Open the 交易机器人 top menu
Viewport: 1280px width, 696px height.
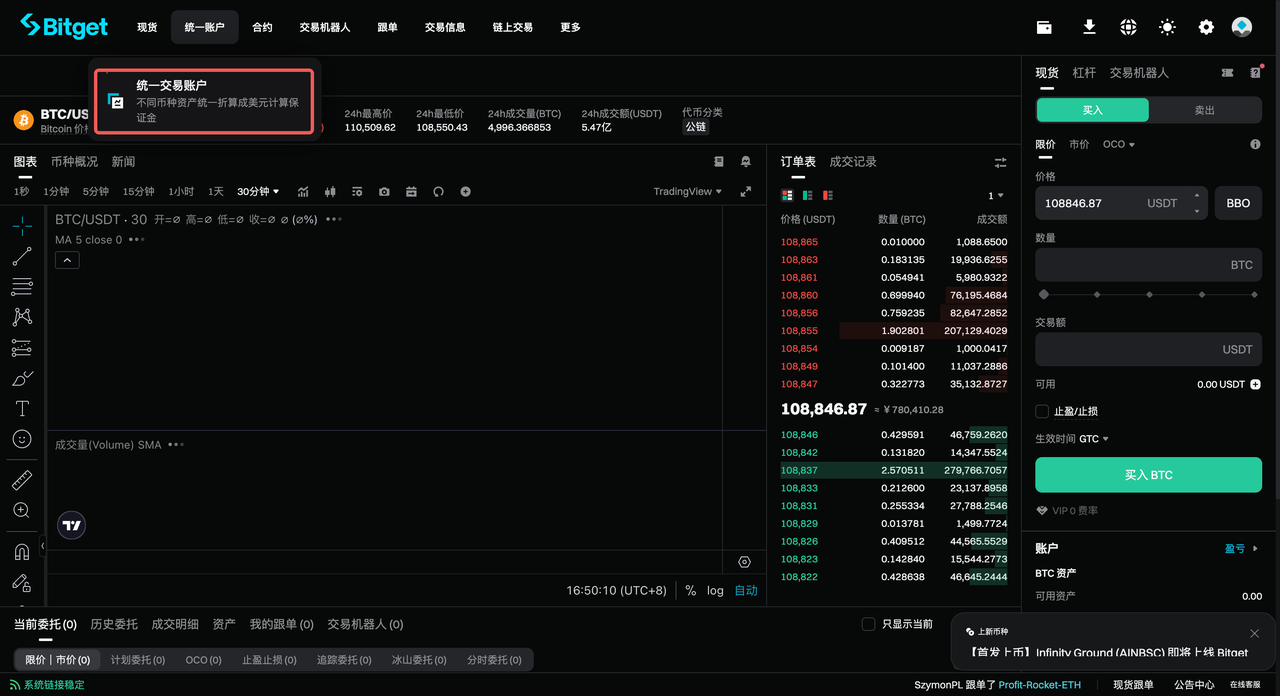click(325, 27)
